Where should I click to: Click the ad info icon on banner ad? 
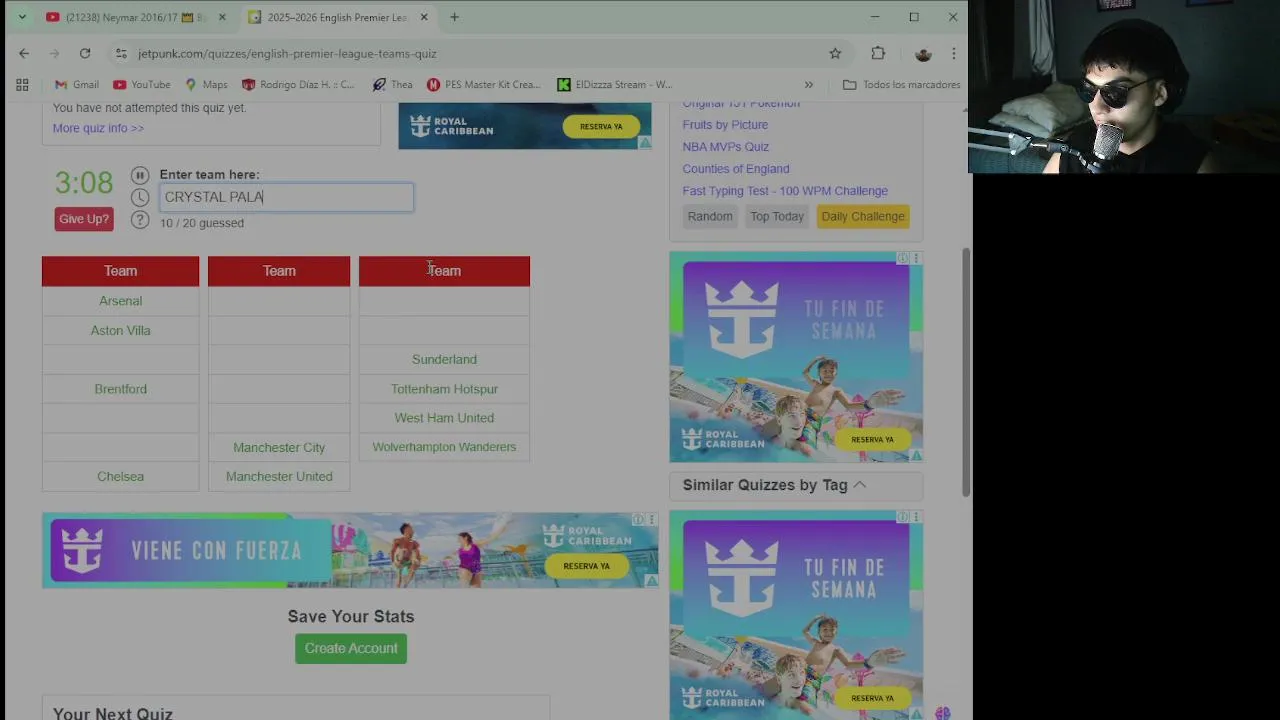point(638,520)
